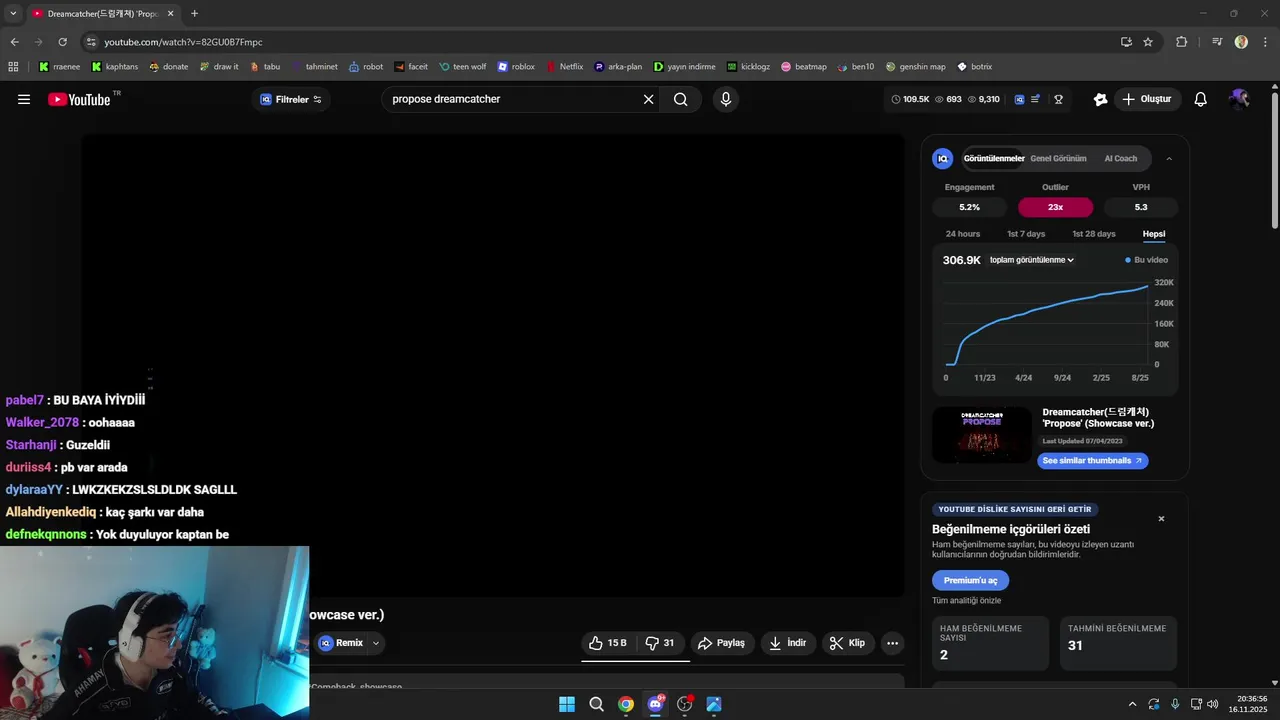This screenshot has width=1280, height=720.
Task: Dislike the video (31)
Action: (x=660, y=643)
